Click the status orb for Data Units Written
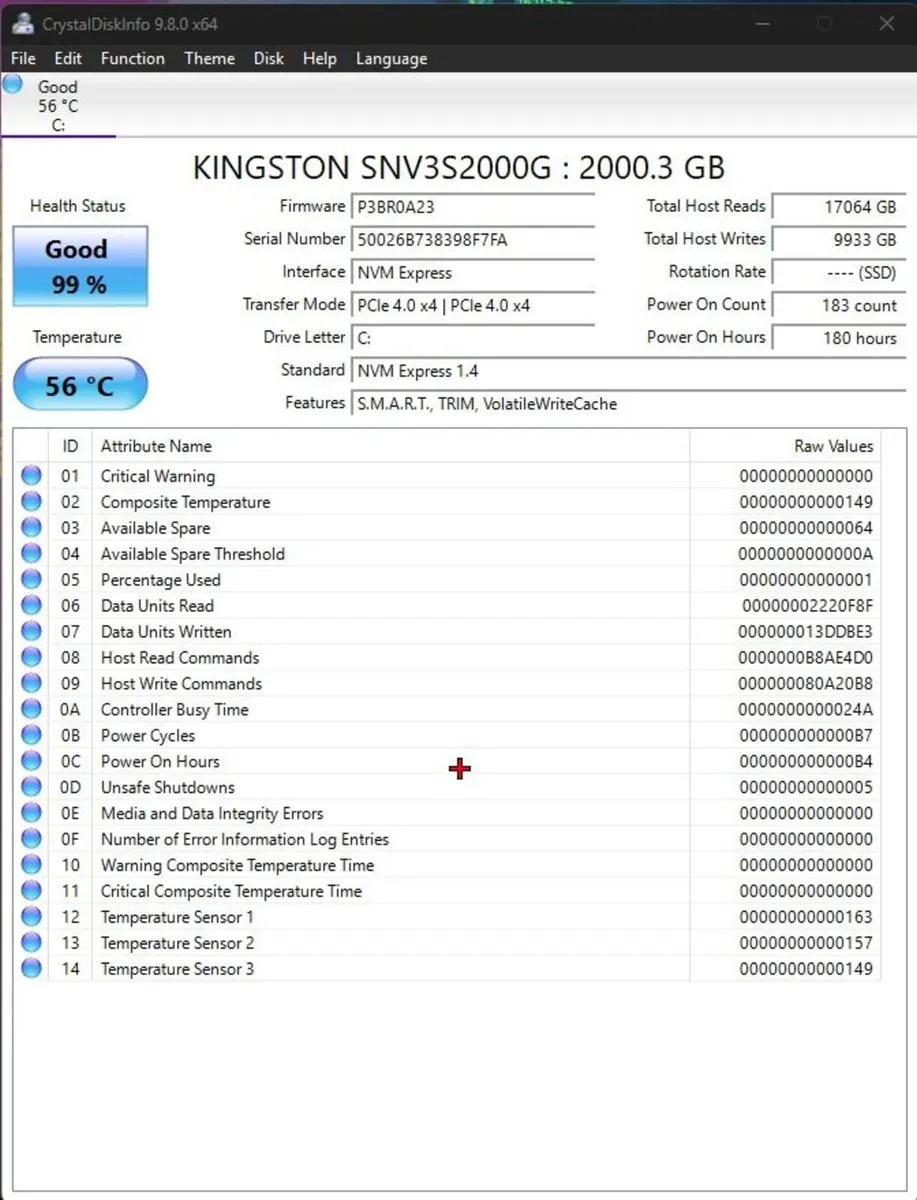The width and height of the screenshot is (917, 1200). click(32, 632)
